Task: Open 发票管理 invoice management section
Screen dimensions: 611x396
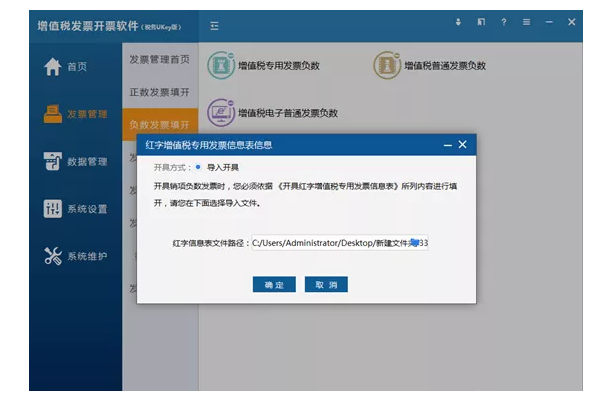Action: 75,114
